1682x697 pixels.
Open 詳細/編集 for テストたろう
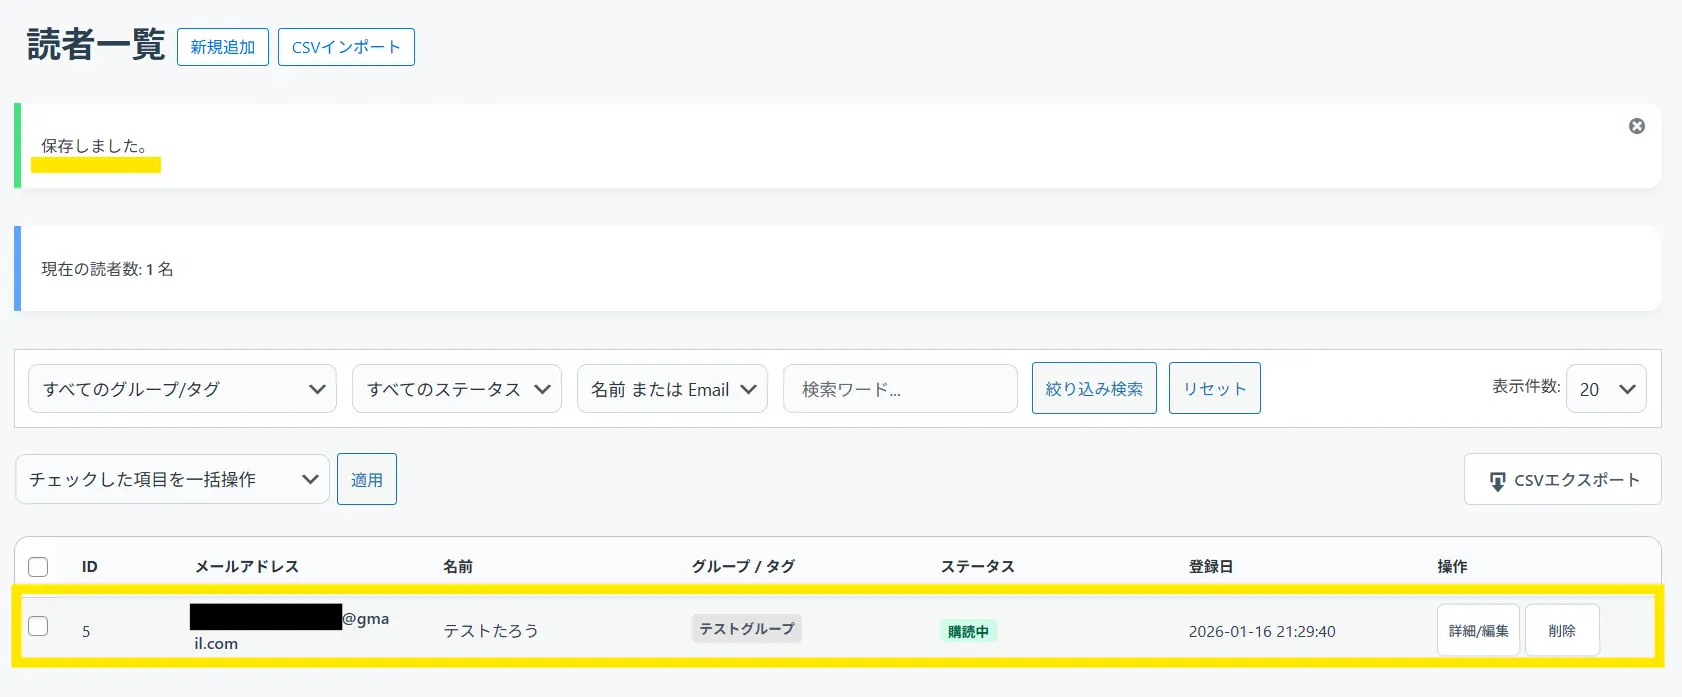coord(1478,631)
